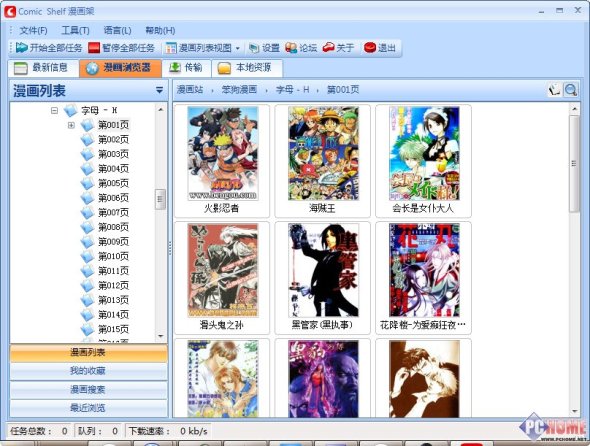Click the 漫画列表 bottom panel button
This screenshot has width=590, height=446.
click(x=88, y=353)
